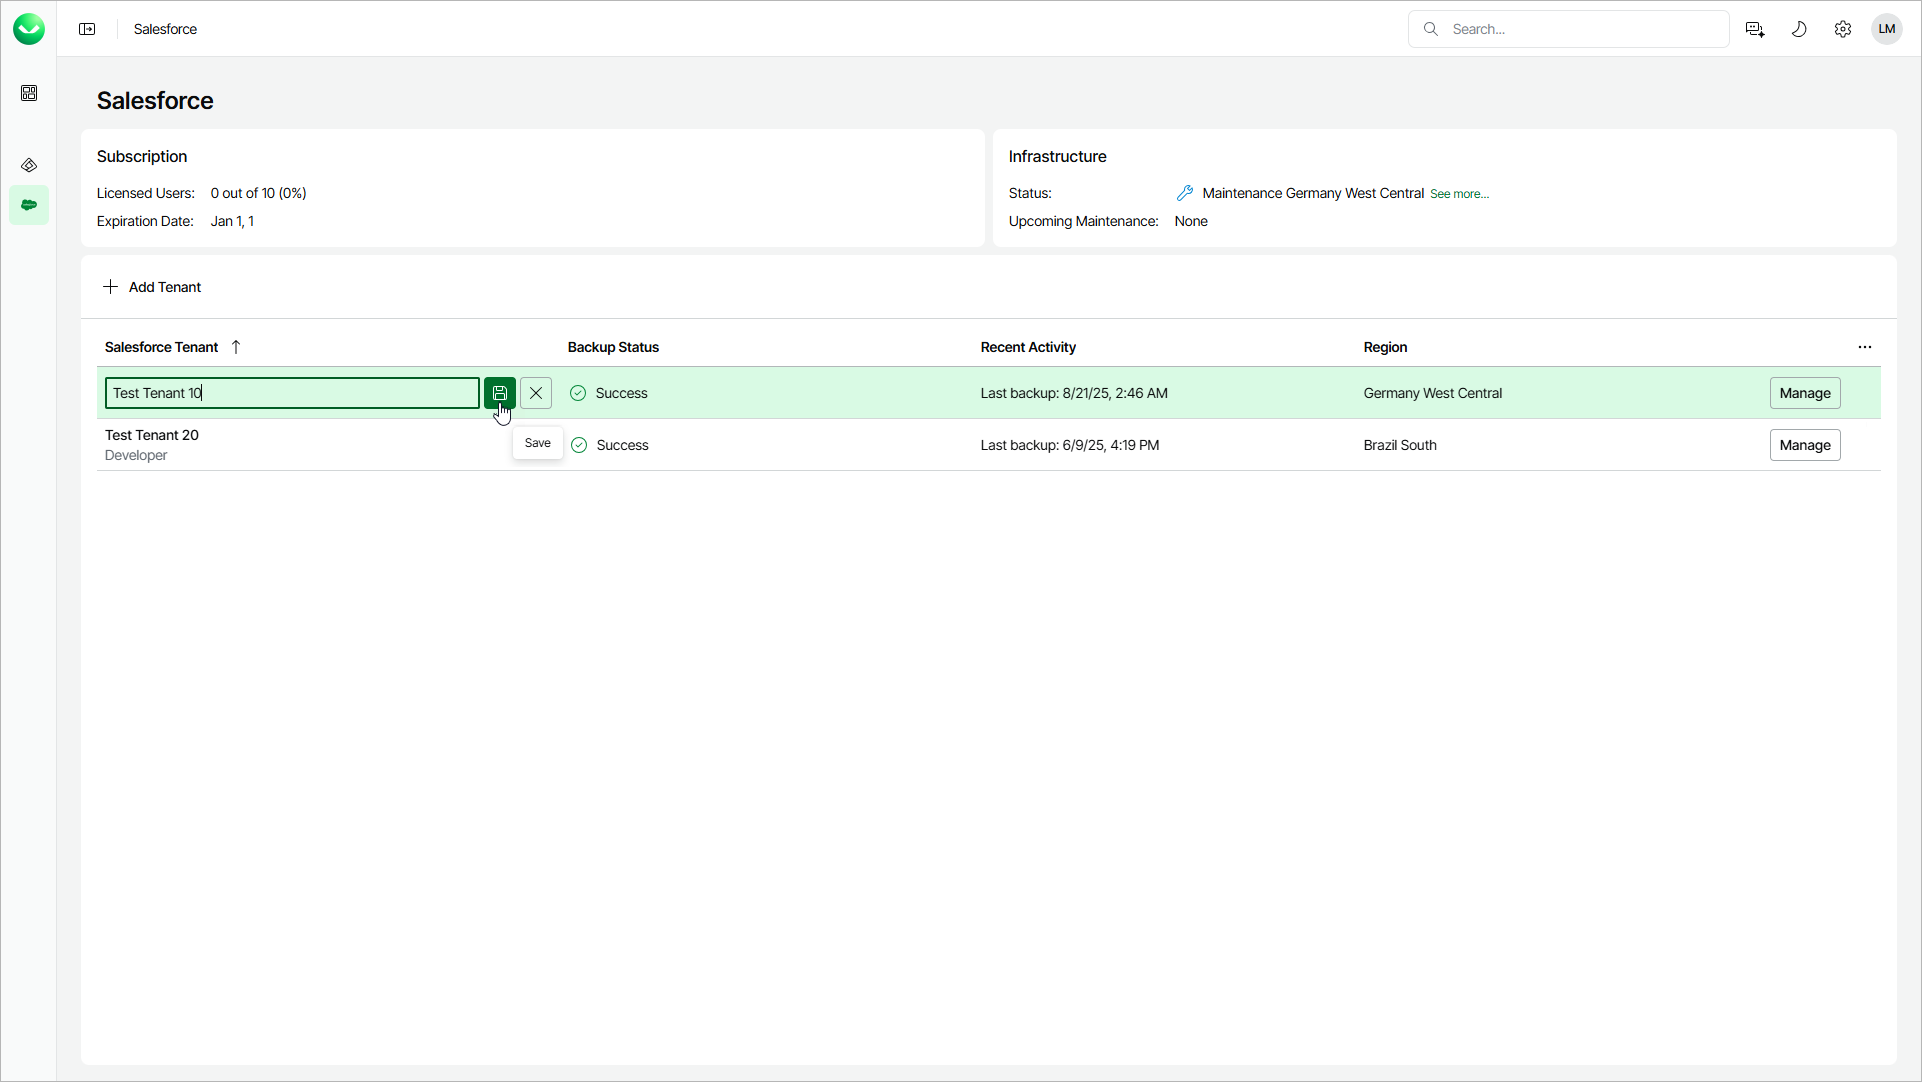The height and width of the screenshot is (1082, 1922).
Task: Open the Dashboard sidebar icon
Action: [x=29, y=93]
